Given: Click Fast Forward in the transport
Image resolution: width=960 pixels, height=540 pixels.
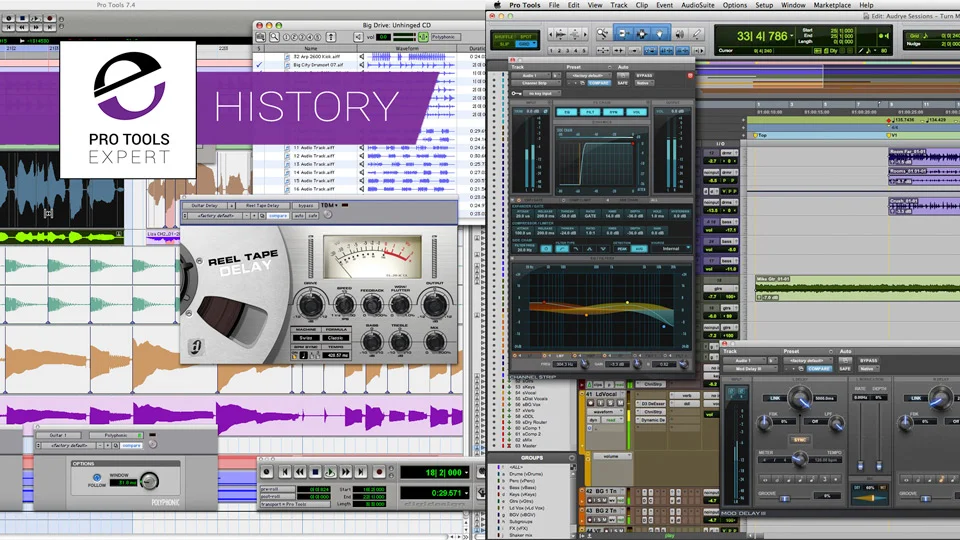Looking at the screenshot, I should click(x=345, y=472).
